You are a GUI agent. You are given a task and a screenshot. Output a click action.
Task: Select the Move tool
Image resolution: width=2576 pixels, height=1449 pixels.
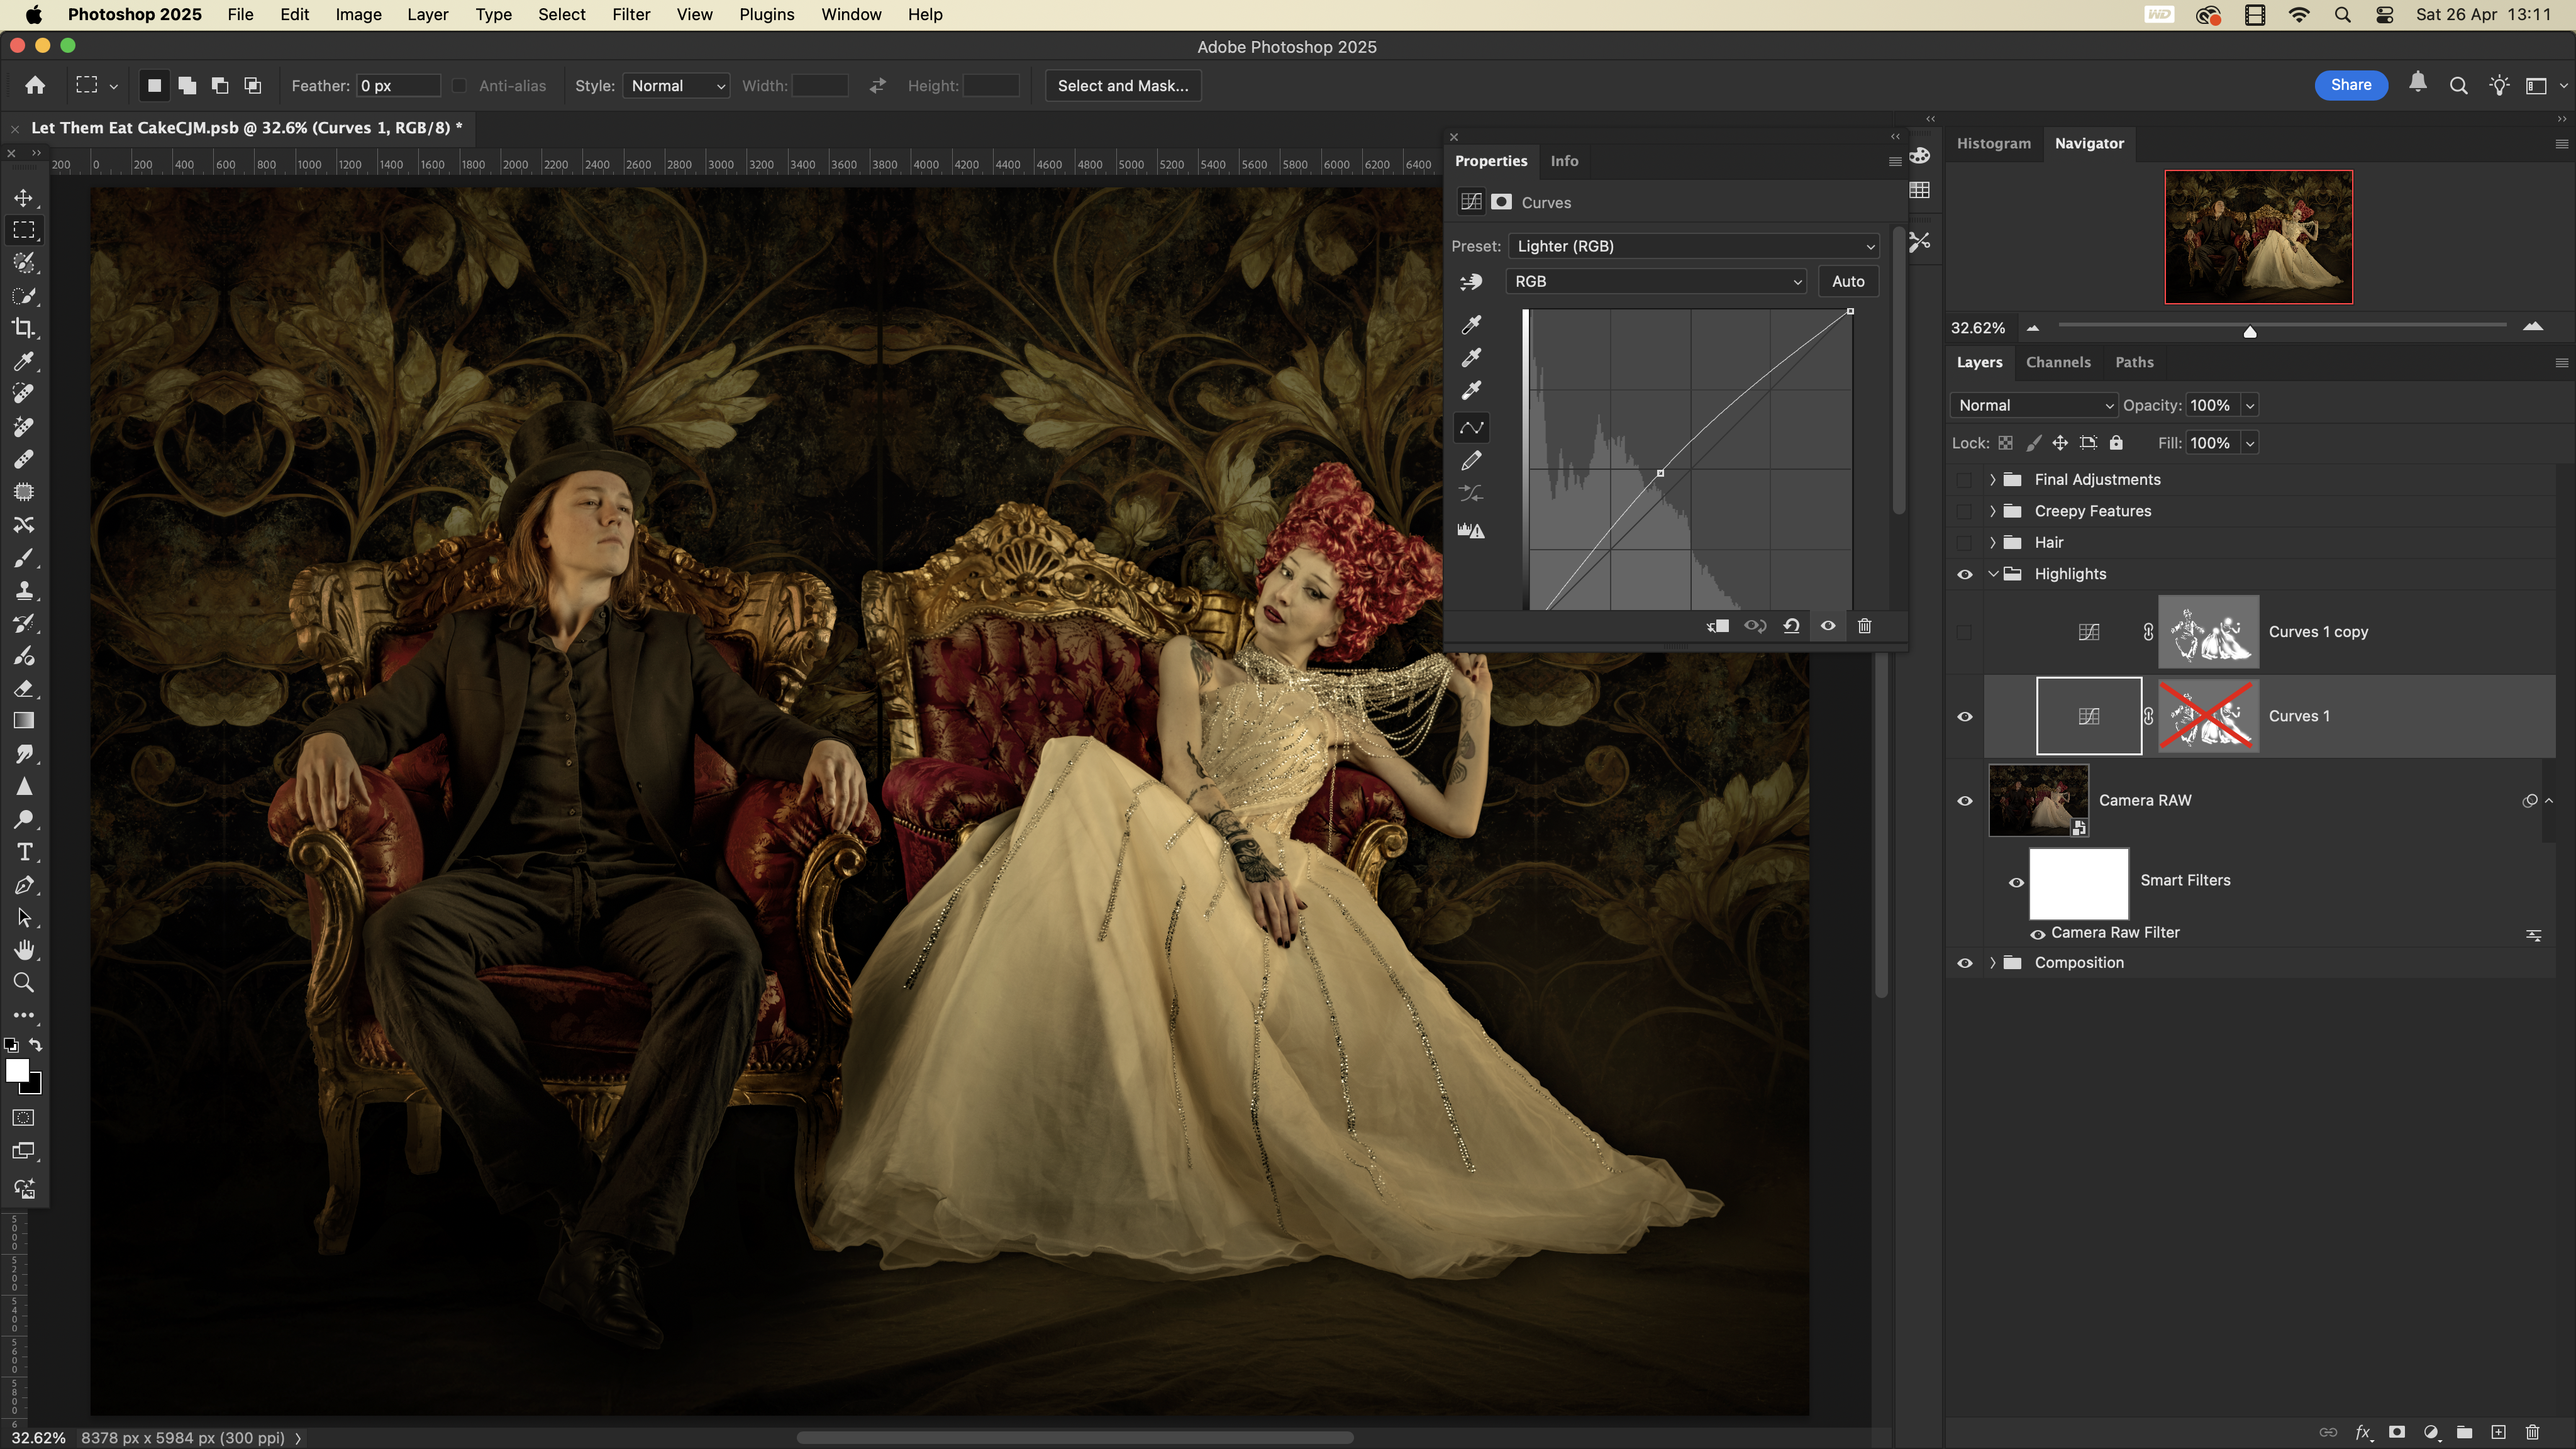pos(24,198)
